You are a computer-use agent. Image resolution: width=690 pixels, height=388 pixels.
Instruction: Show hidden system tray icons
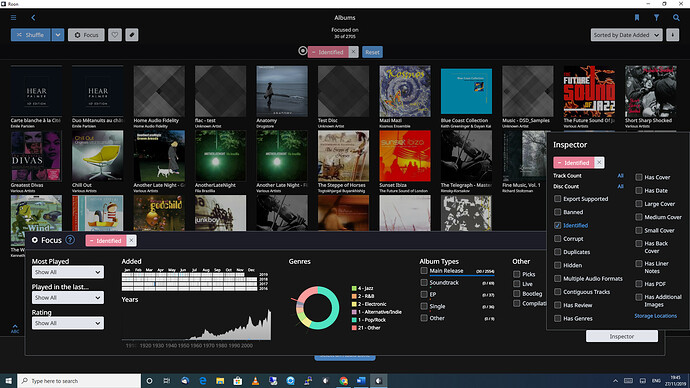[615, 381]
